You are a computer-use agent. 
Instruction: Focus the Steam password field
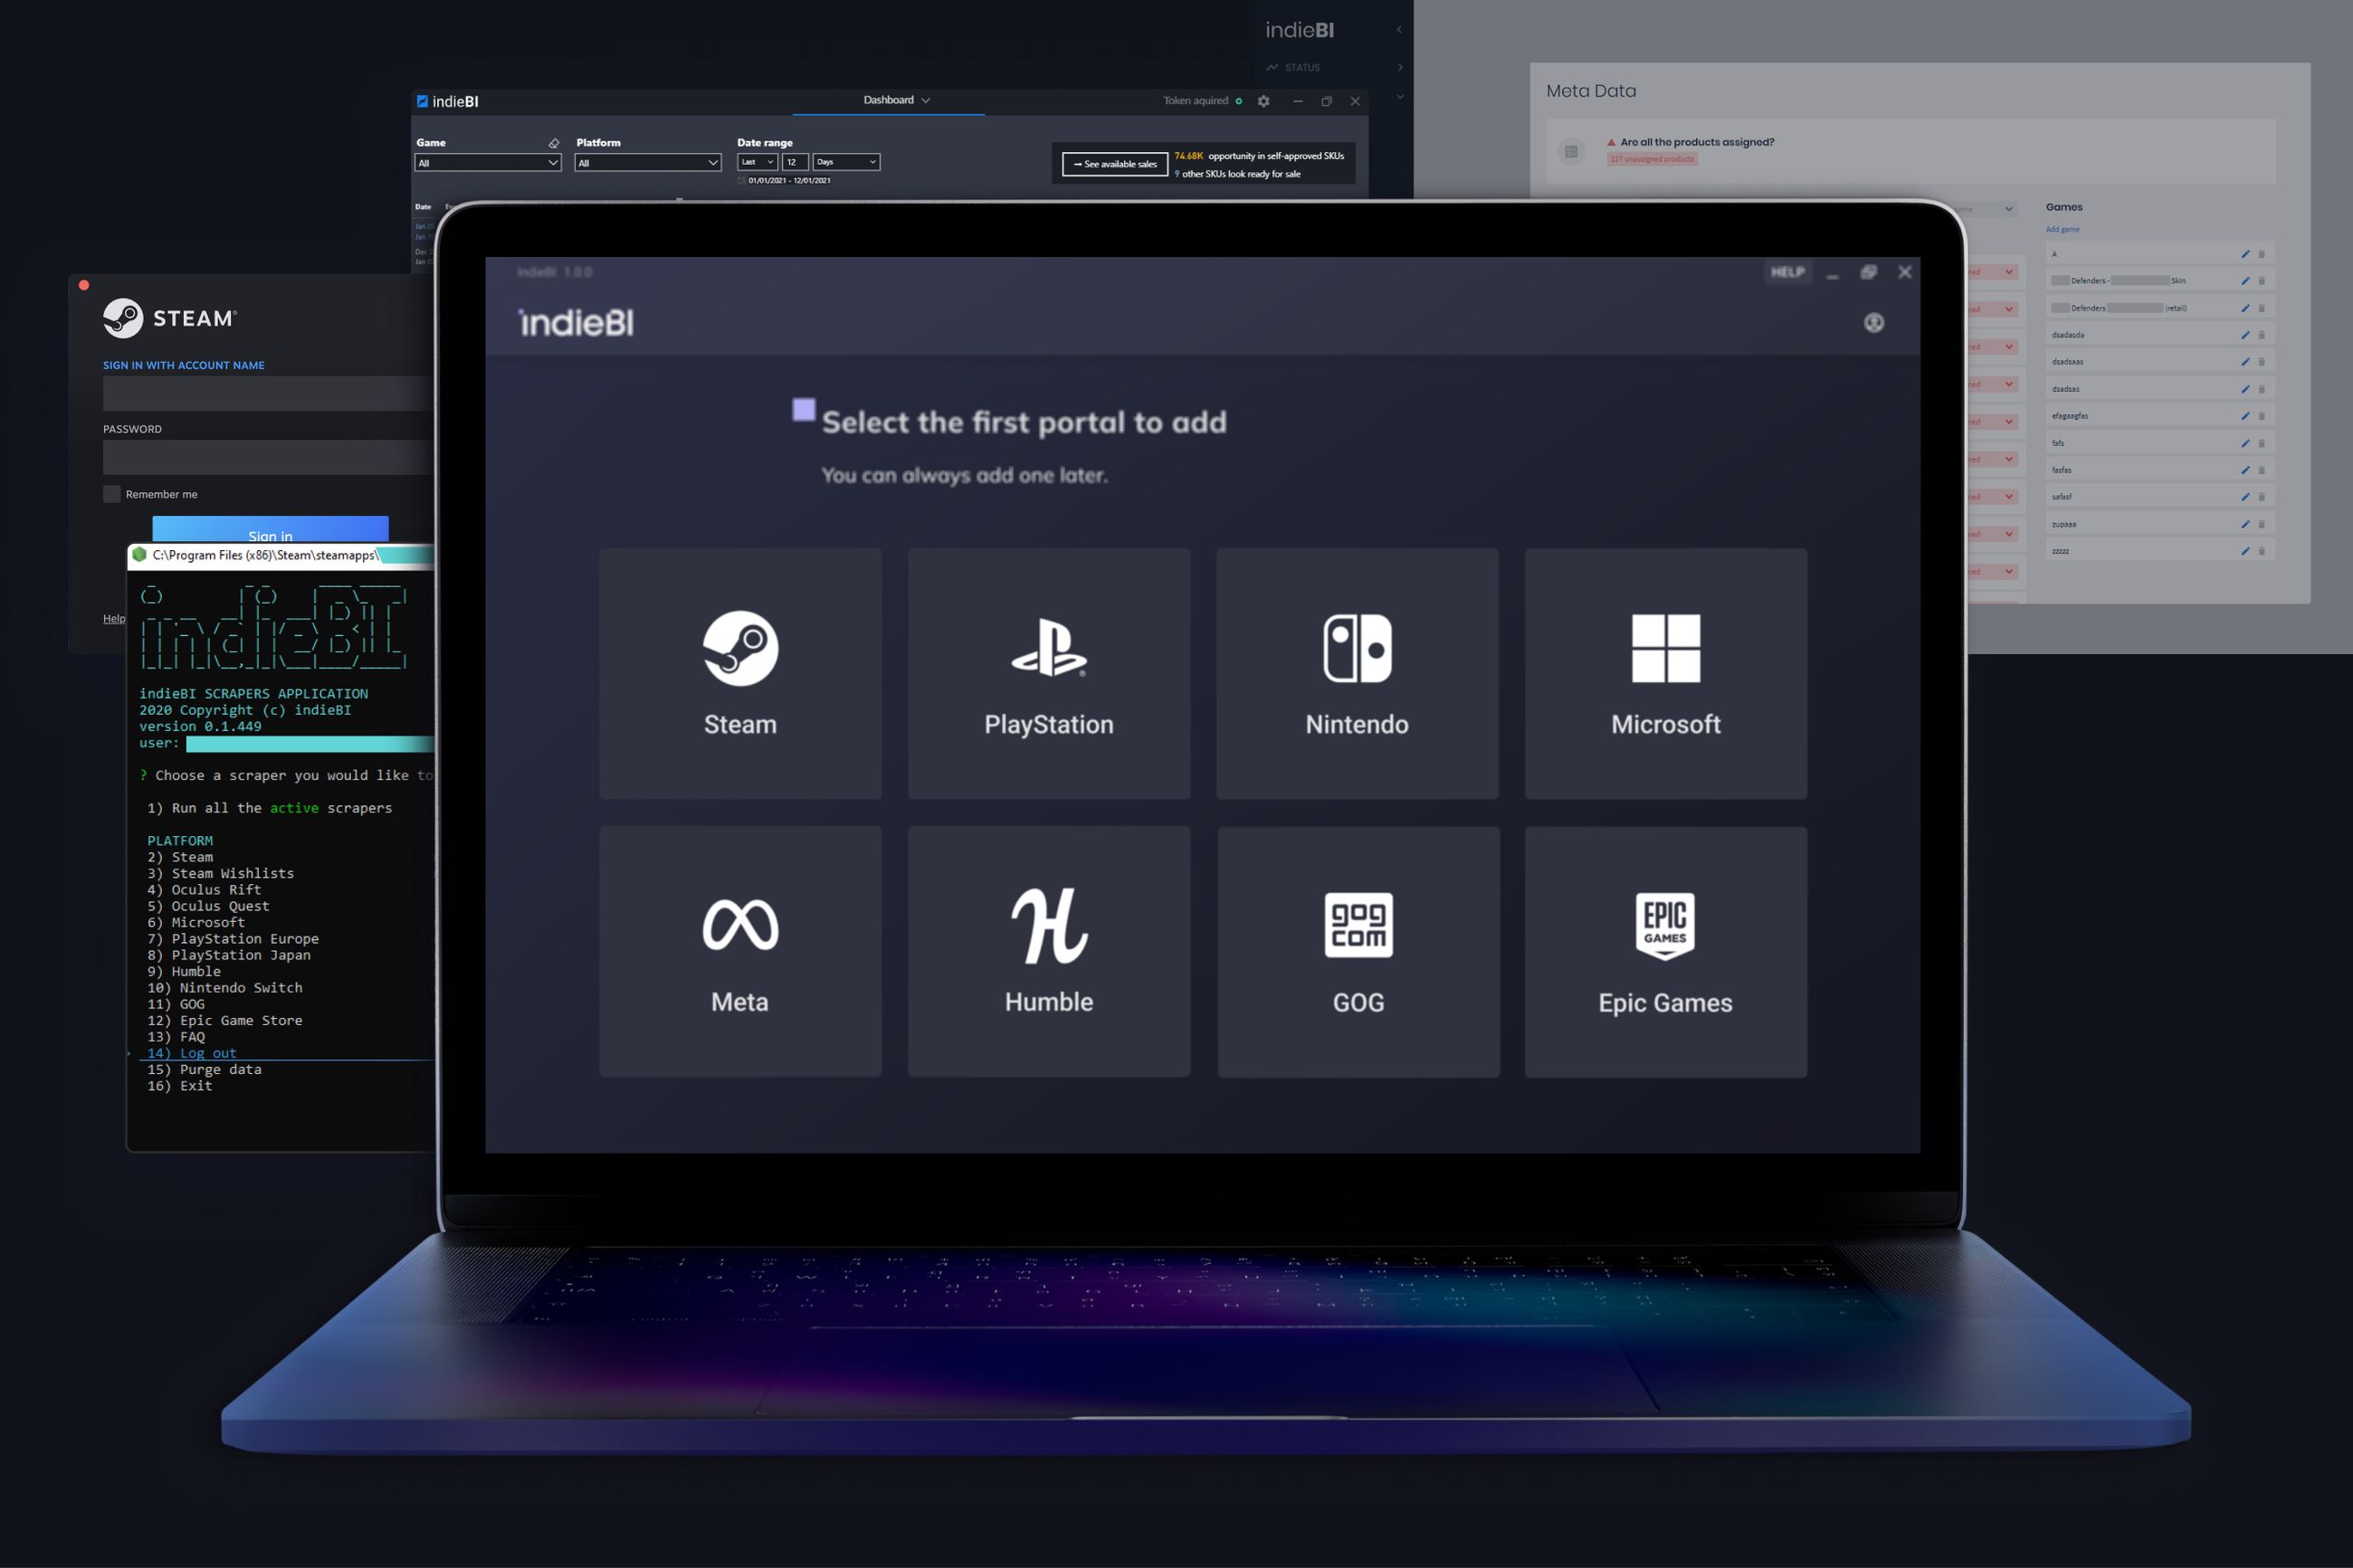click(x=268, y=457)
